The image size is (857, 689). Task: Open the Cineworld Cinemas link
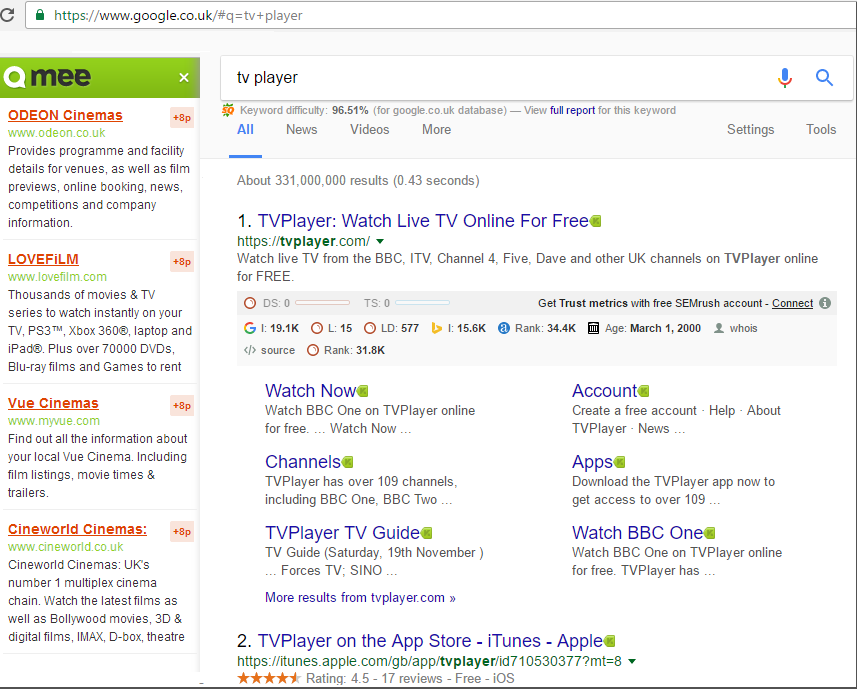click(77, 529)
